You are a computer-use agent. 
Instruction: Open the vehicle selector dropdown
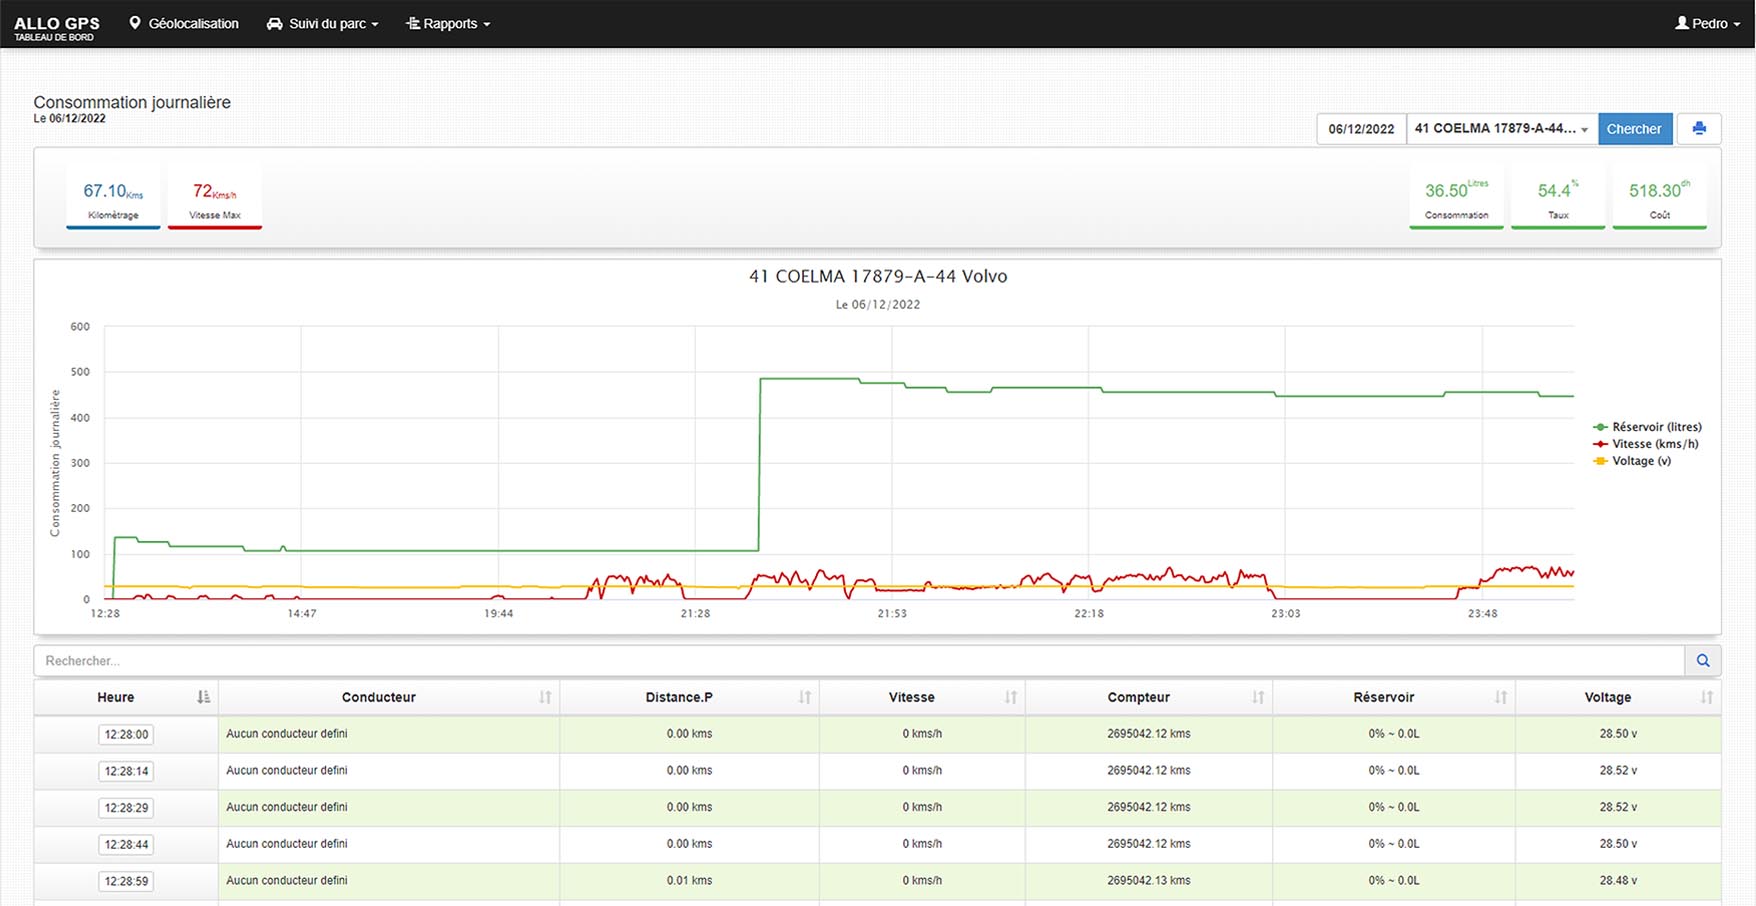tap(1501, 129)
